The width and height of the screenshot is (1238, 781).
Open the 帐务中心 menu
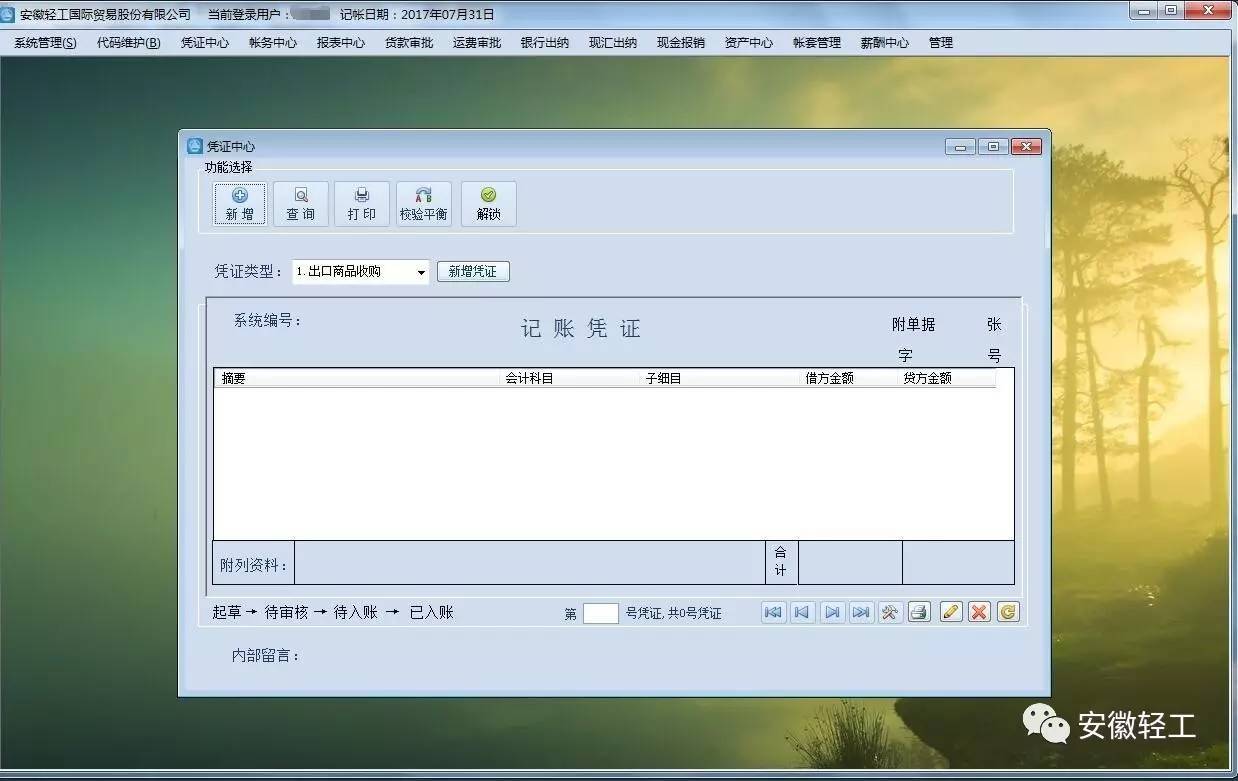(273, 43)
